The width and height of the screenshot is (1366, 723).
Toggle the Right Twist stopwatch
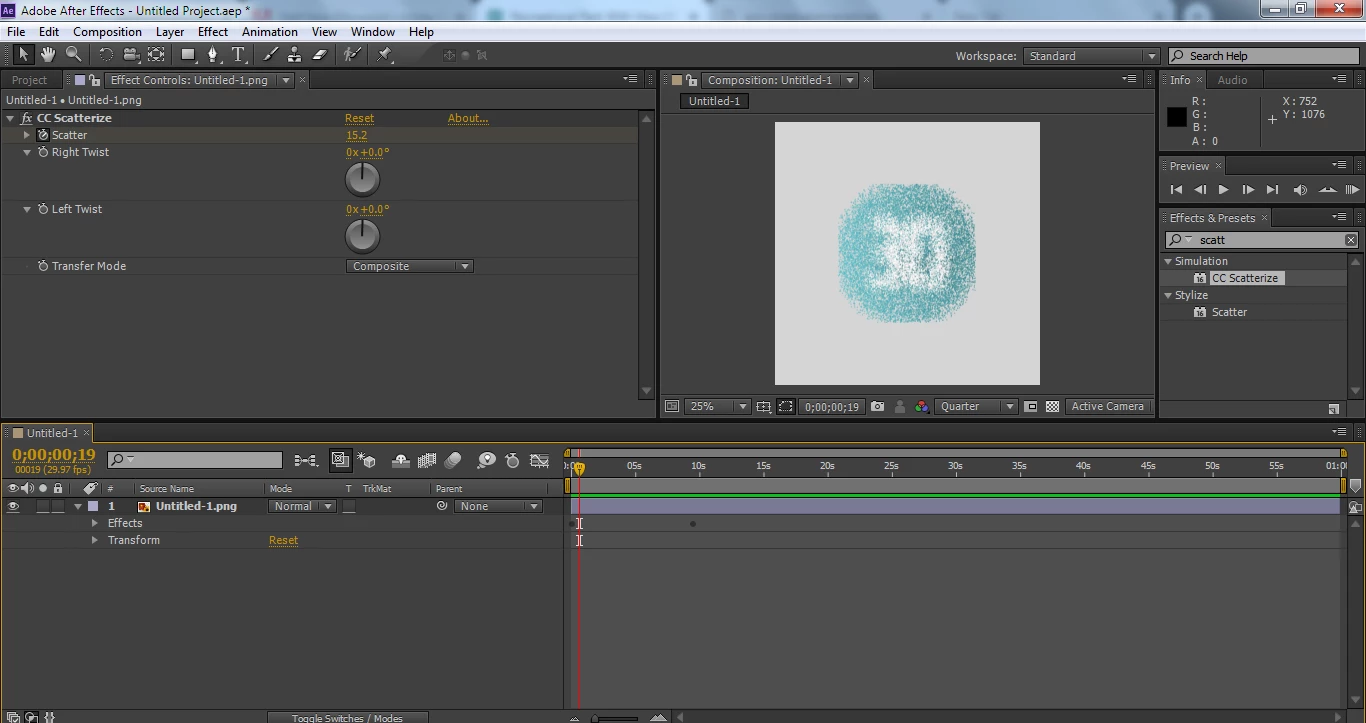tap(43, 152)
